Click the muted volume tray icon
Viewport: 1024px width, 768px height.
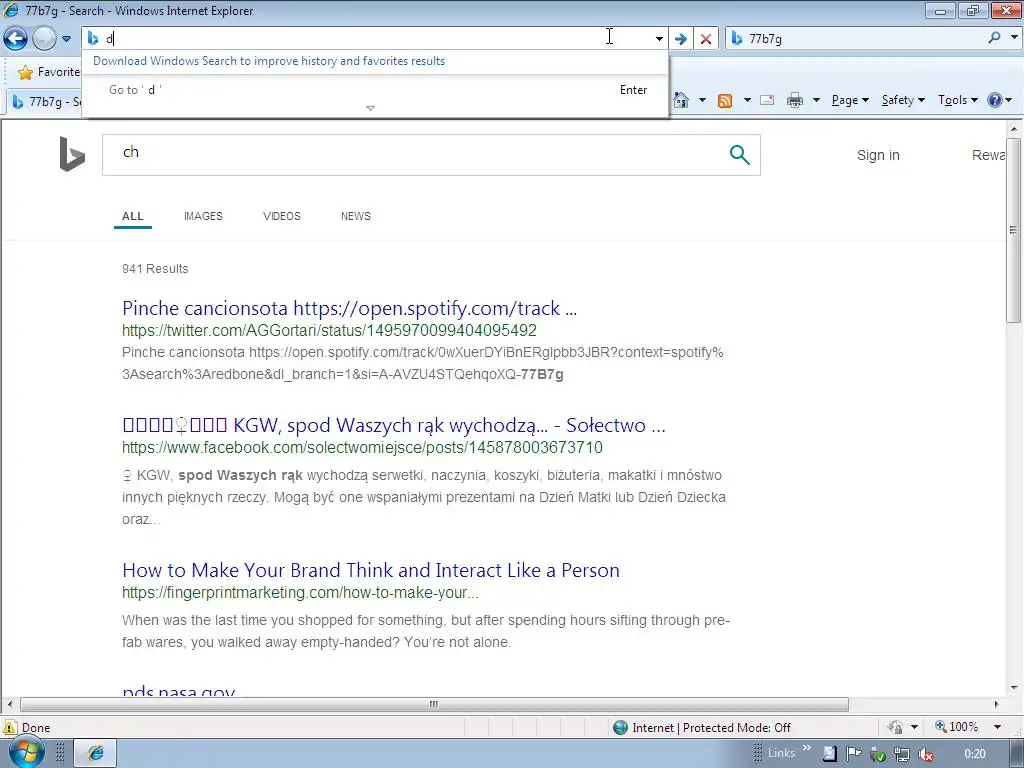[x=925, y=754]
